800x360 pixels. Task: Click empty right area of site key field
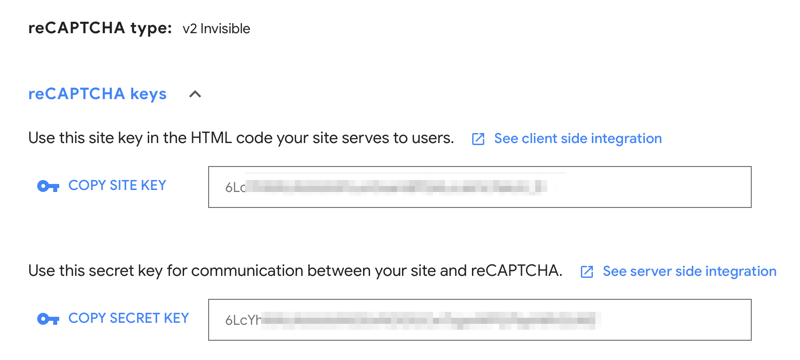(x=648, y=187)
